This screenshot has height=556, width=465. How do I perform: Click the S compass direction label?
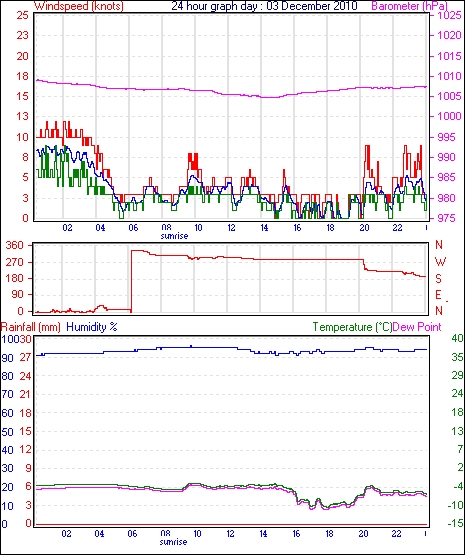pyautogui.click(x=438, y=279)
